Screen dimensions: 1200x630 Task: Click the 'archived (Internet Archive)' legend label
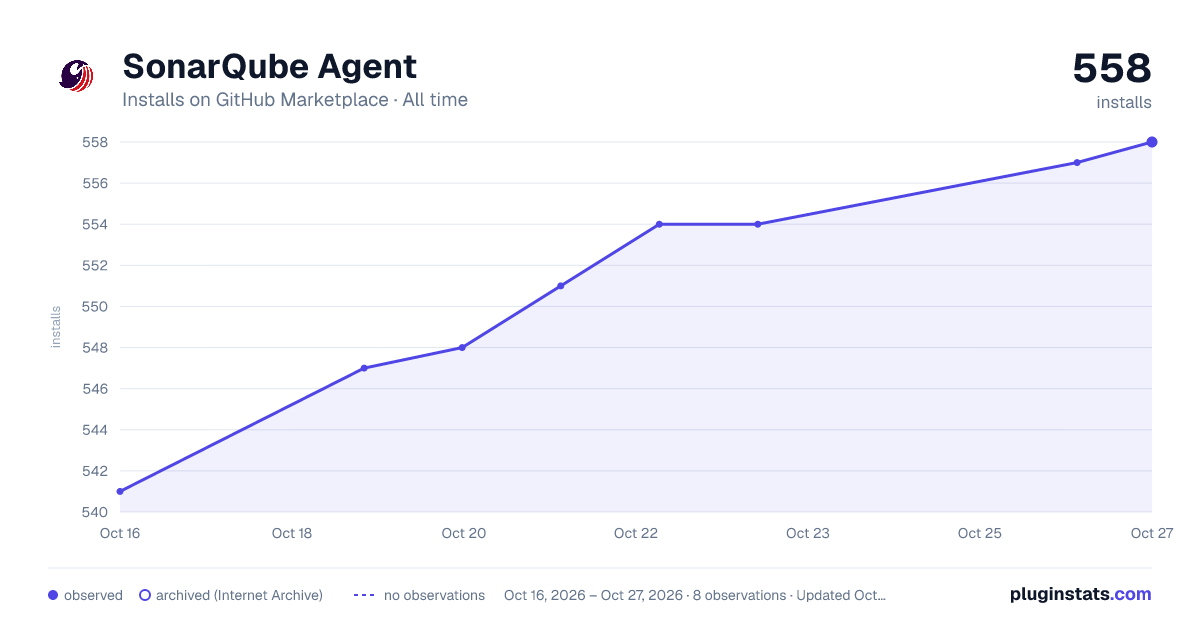pyautogui.click(x=239, y=595)
